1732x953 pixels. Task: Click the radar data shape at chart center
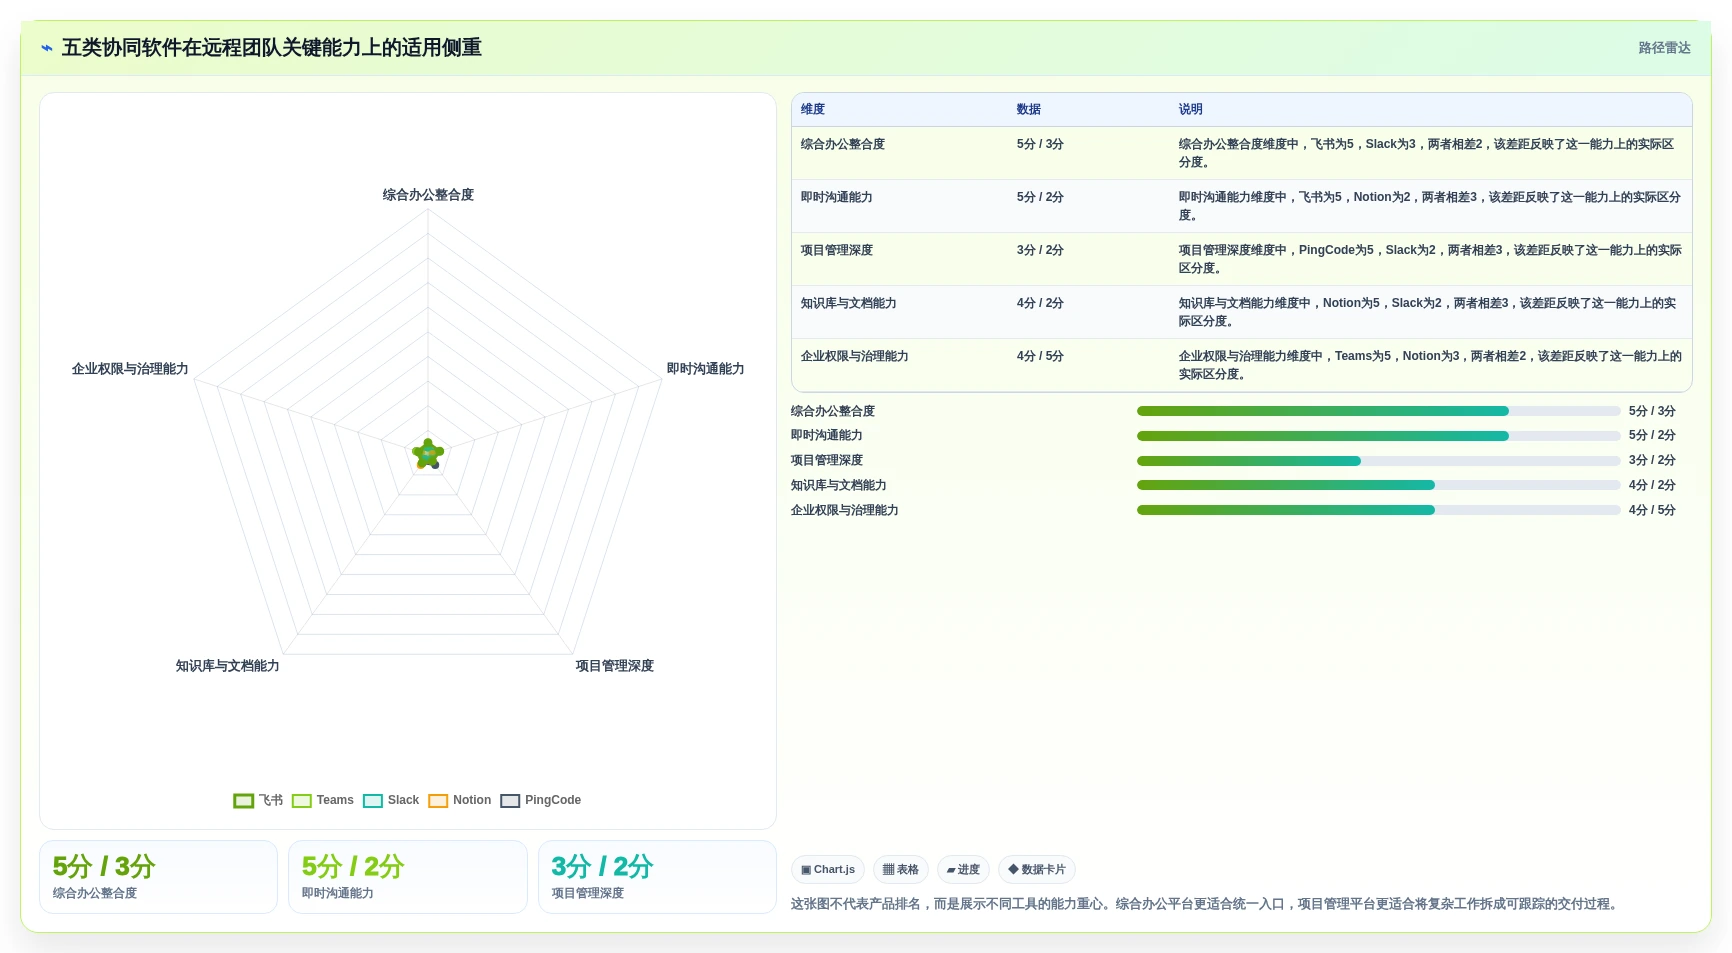428,454
